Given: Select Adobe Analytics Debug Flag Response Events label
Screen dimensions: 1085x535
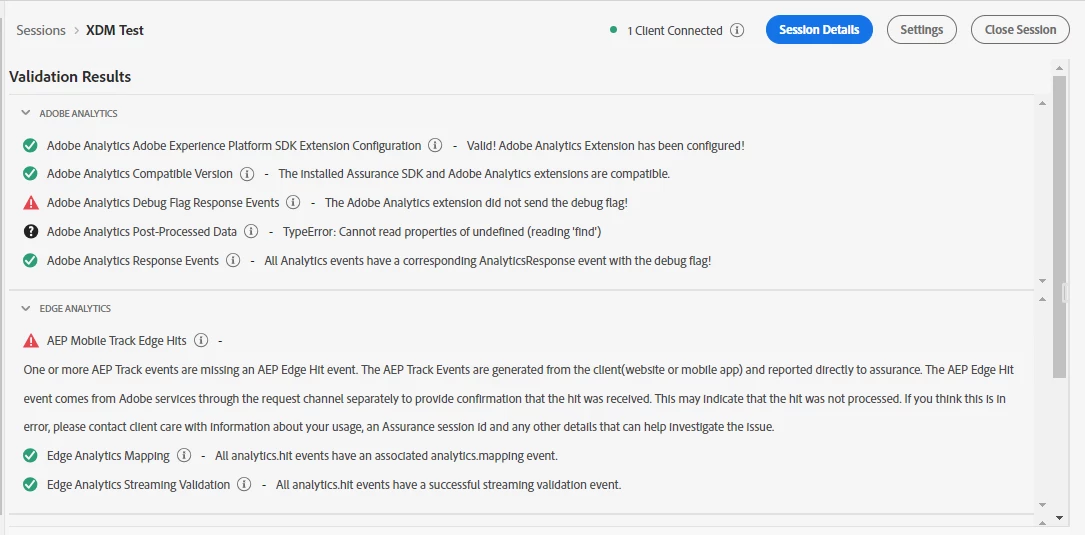Looking at the screenshot, I should click(163, 203).
